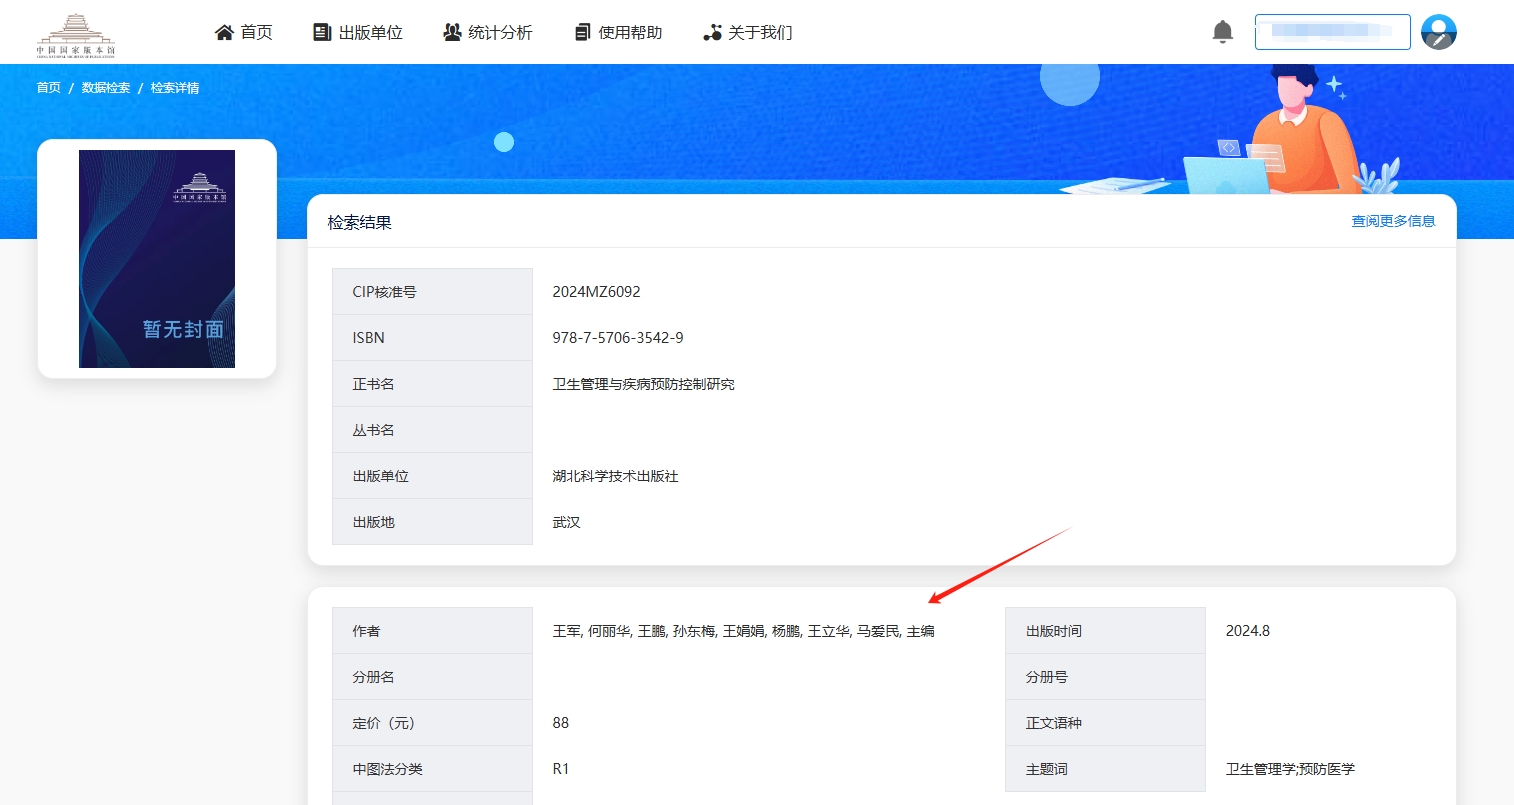1514x805 pixels.
Task: Open the user avatar menu
Action: [x=1438, y=32]
